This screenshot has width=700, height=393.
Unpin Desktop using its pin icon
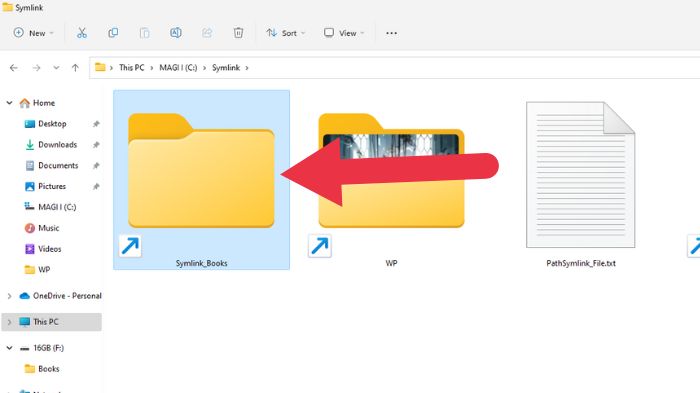click(96, 124)
